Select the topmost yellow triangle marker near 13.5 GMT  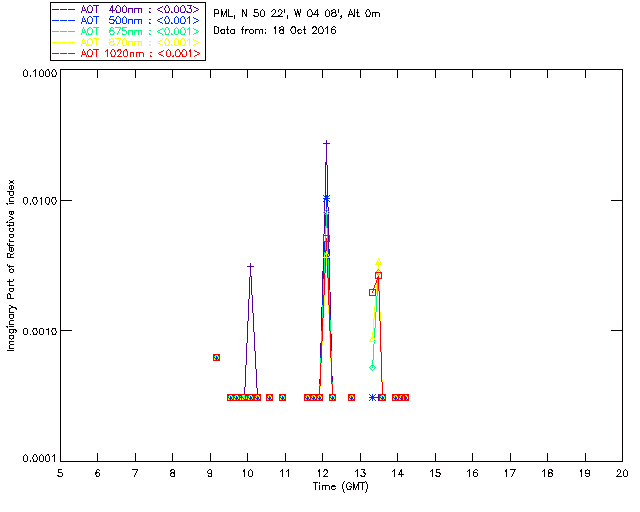pyautogui.click(x=378, y=262)
